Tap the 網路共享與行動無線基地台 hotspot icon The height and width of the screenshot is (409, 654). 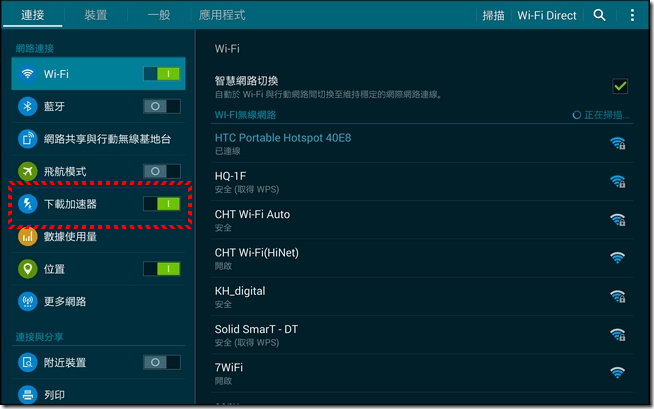click(x=27, y=138)
